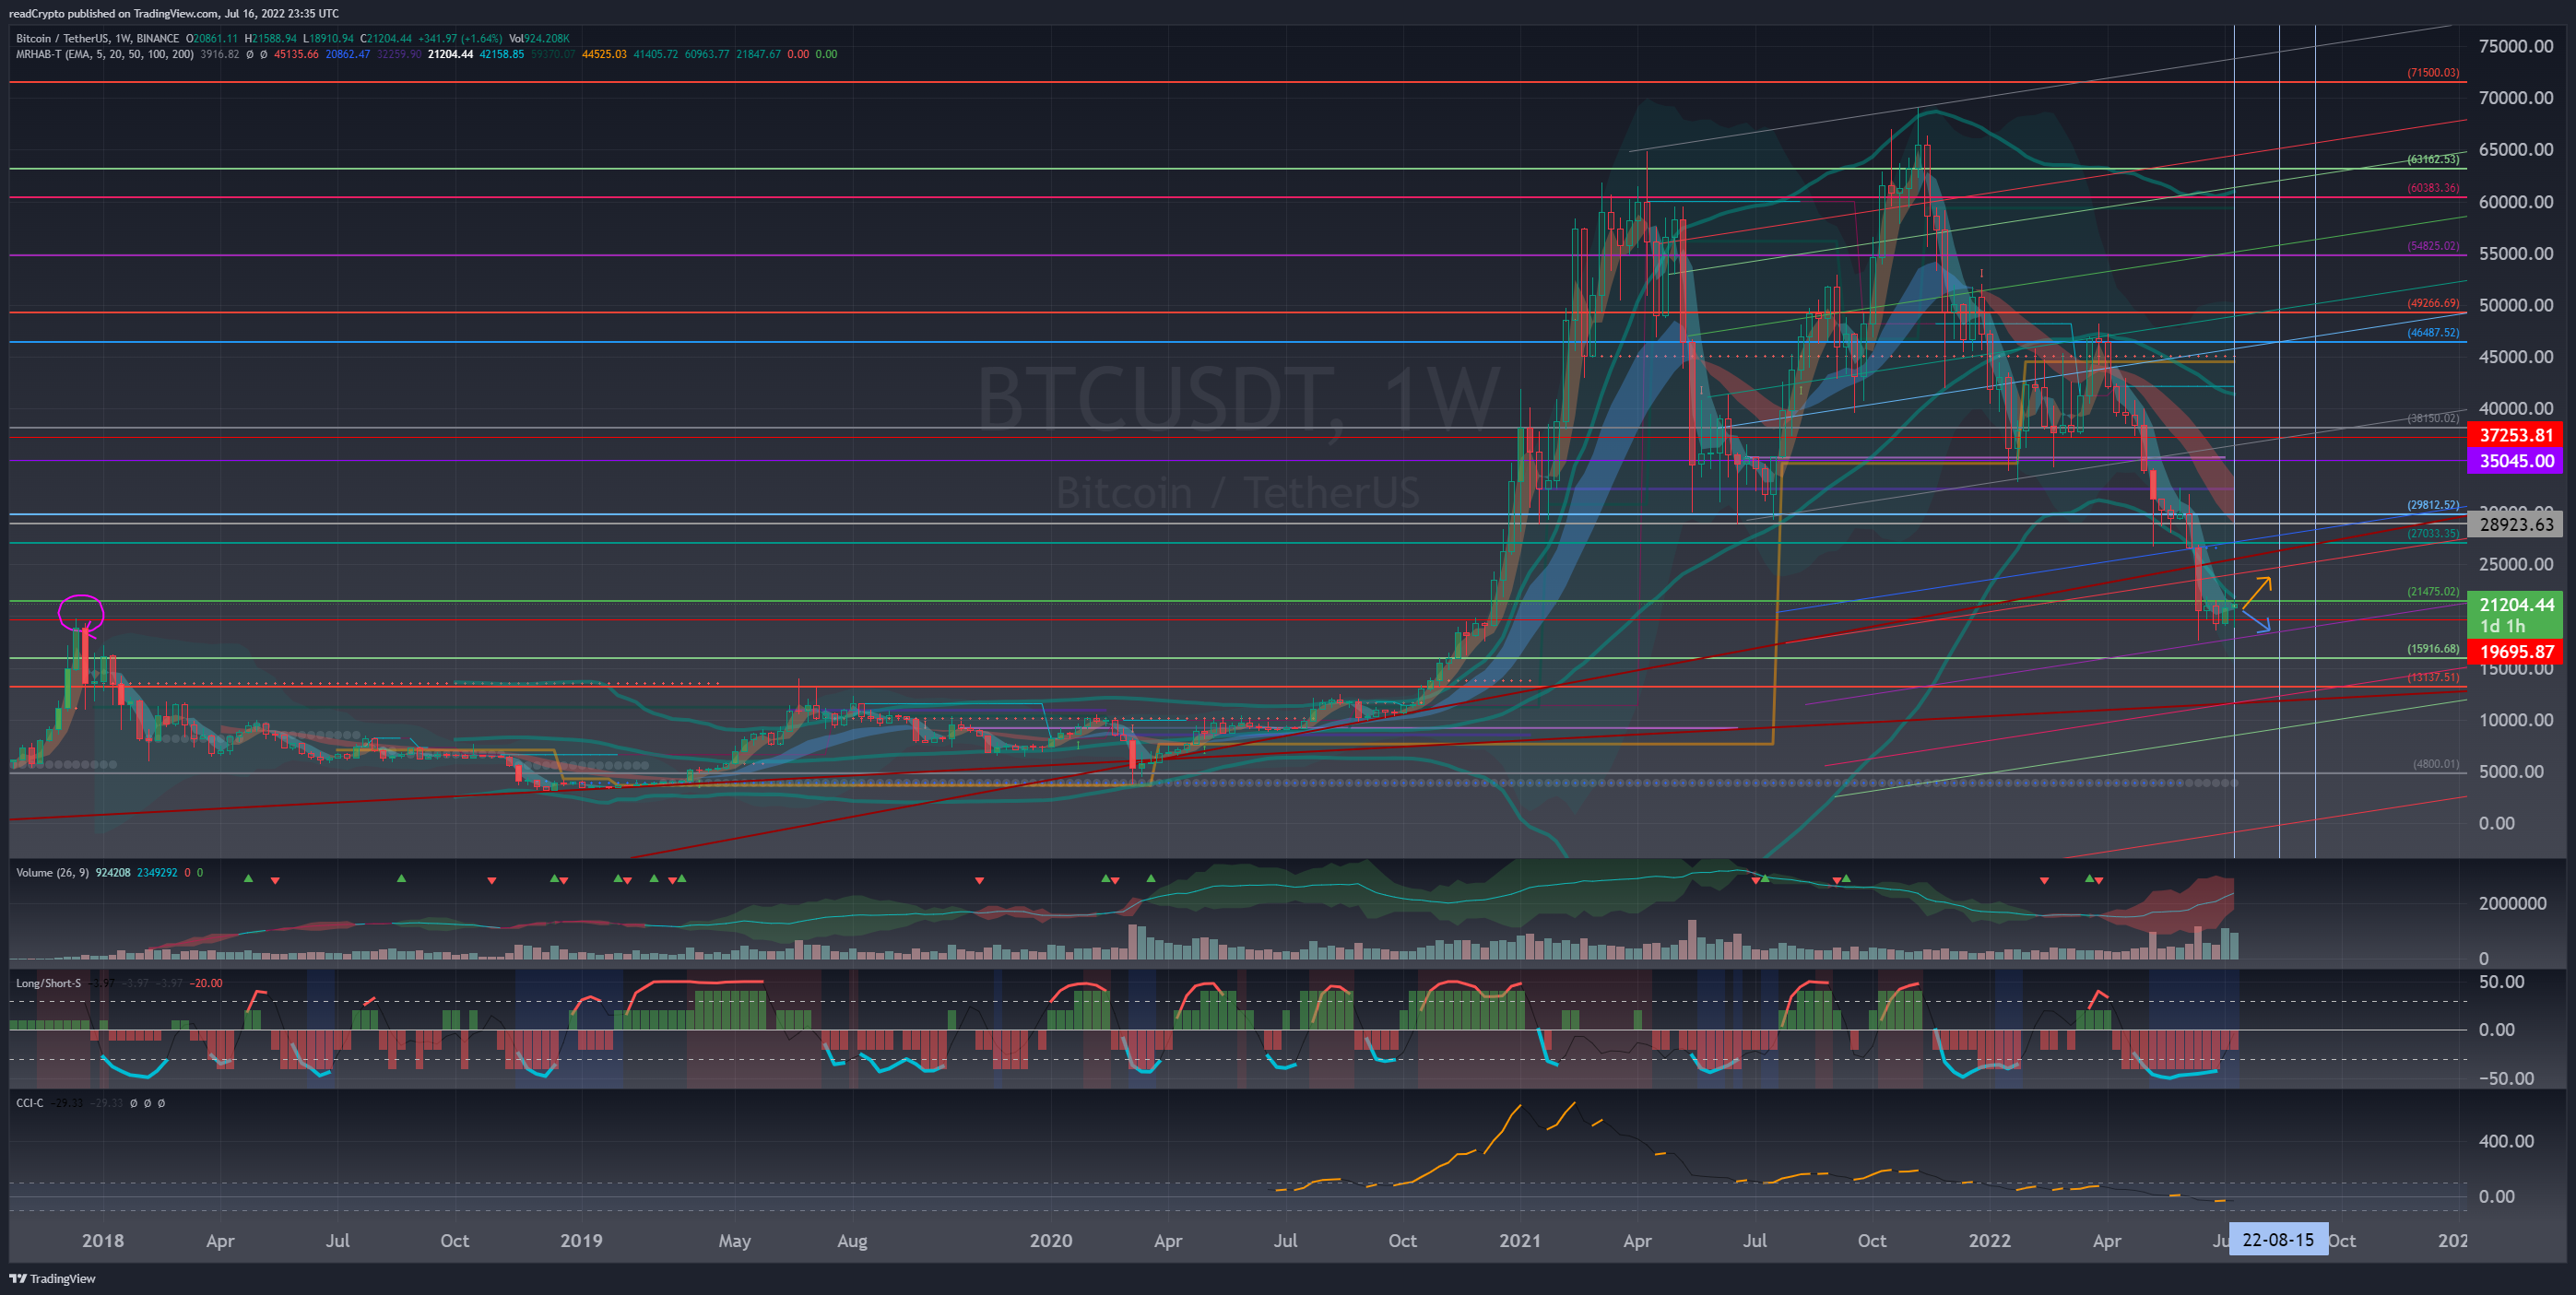Screen dimensions: 2576x1295
Task: Click the 60000.00 price axis label
Action: (2516, 202)
